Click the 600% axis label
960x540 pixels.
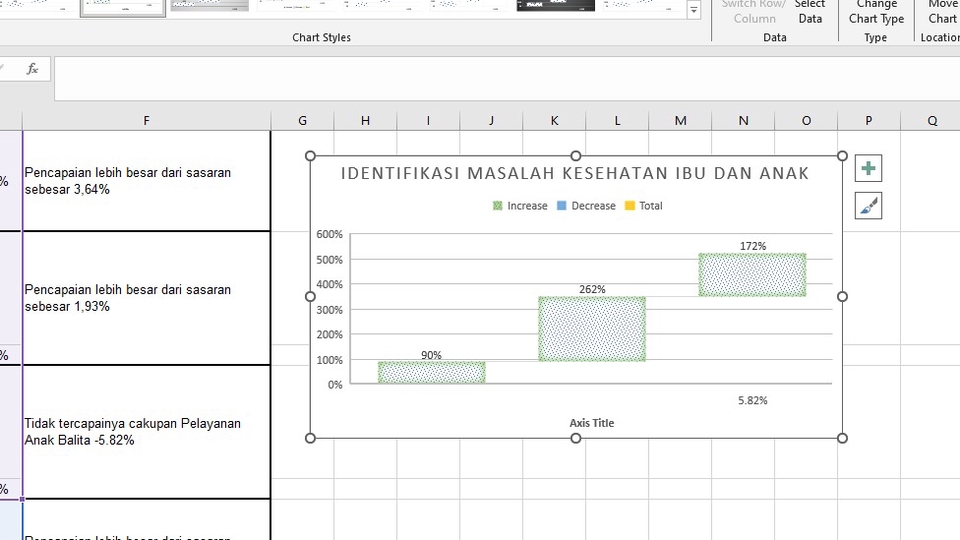coord(329,234)
